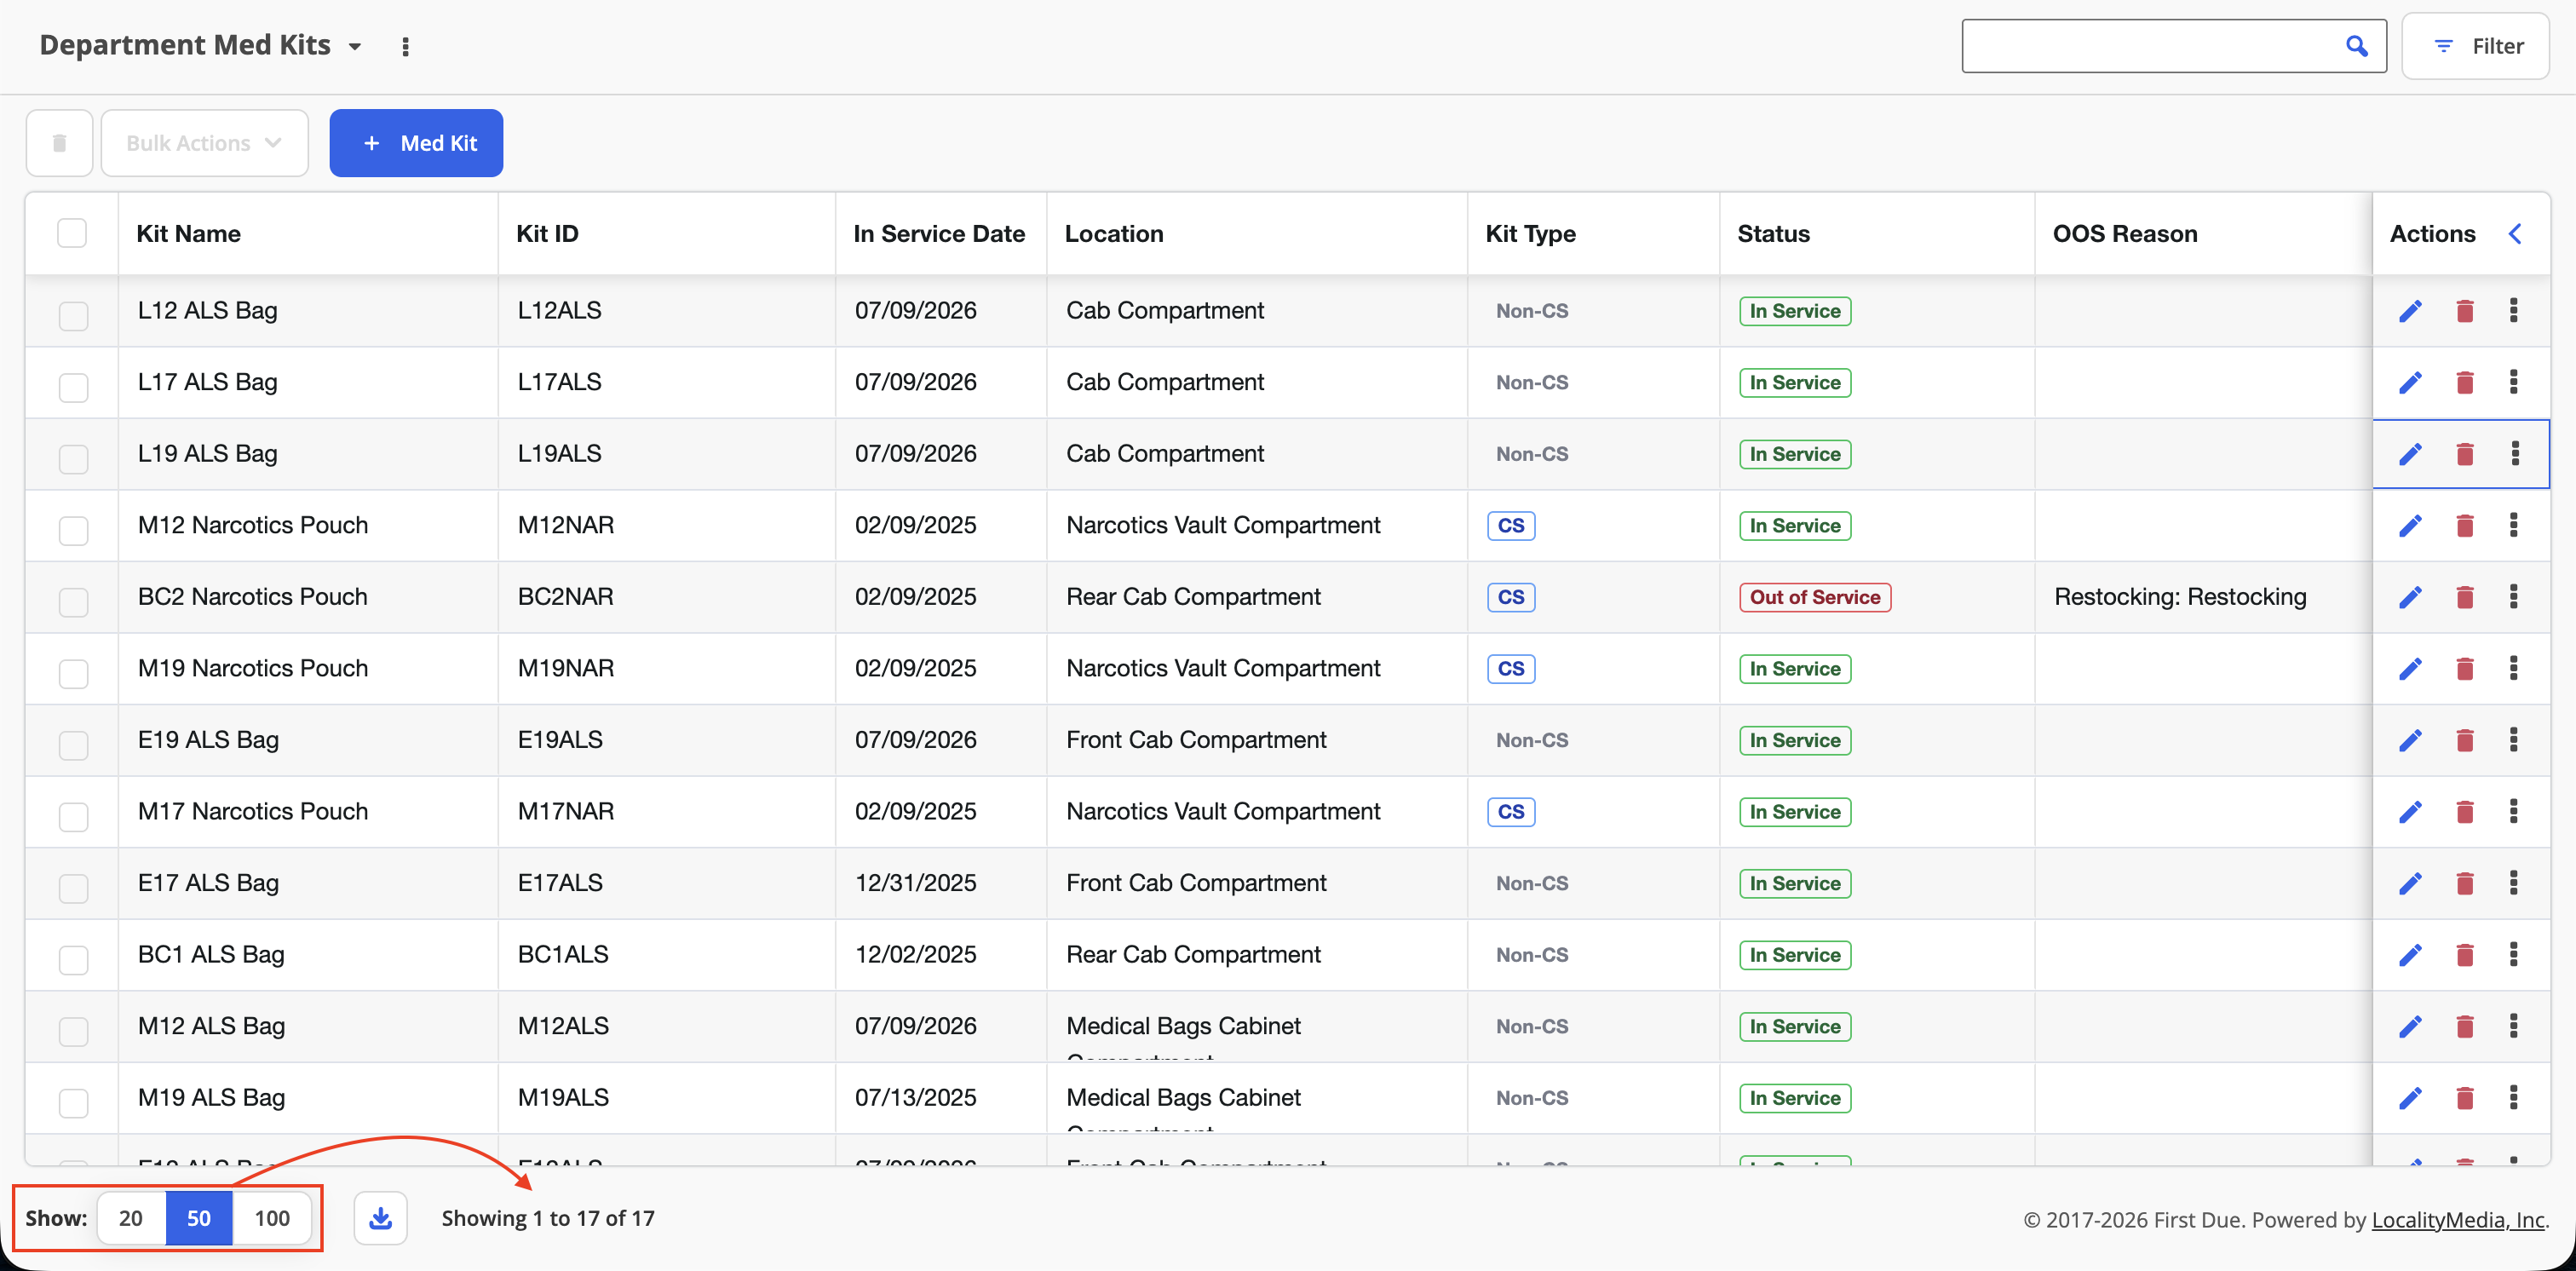Image resolution: width=2576 pixels, height=1271 pixels.
Task: Open the LocalityMedia, Inc link
Action: (2457, 1219)
